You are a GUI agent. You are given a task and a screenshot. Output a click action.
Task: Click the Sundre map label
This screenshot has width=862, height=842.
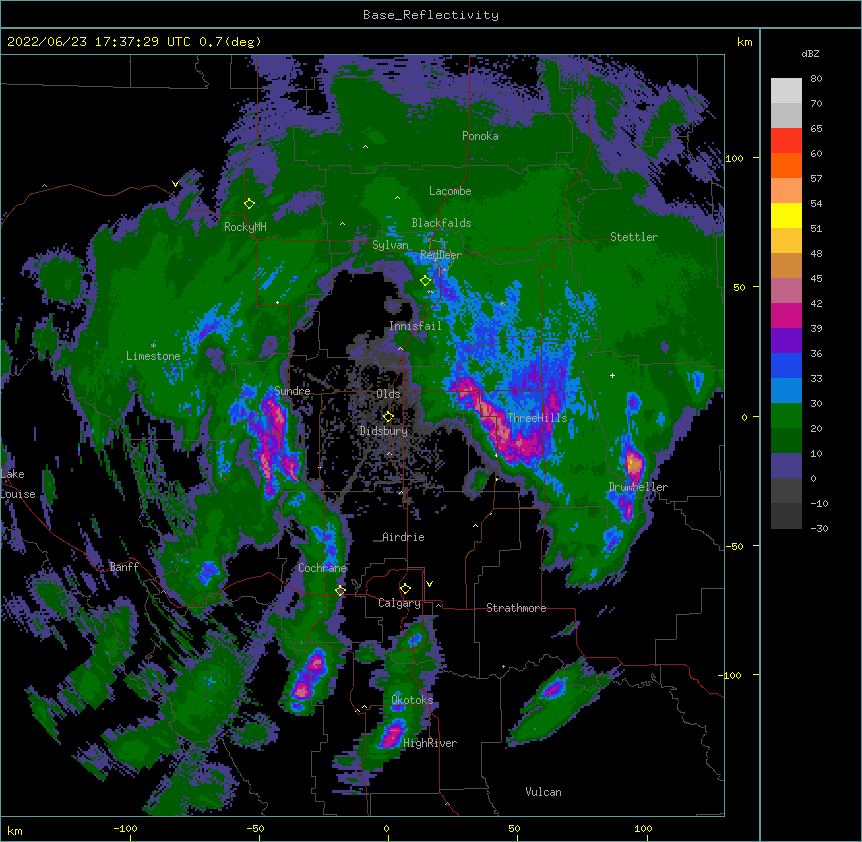point(292,391)
